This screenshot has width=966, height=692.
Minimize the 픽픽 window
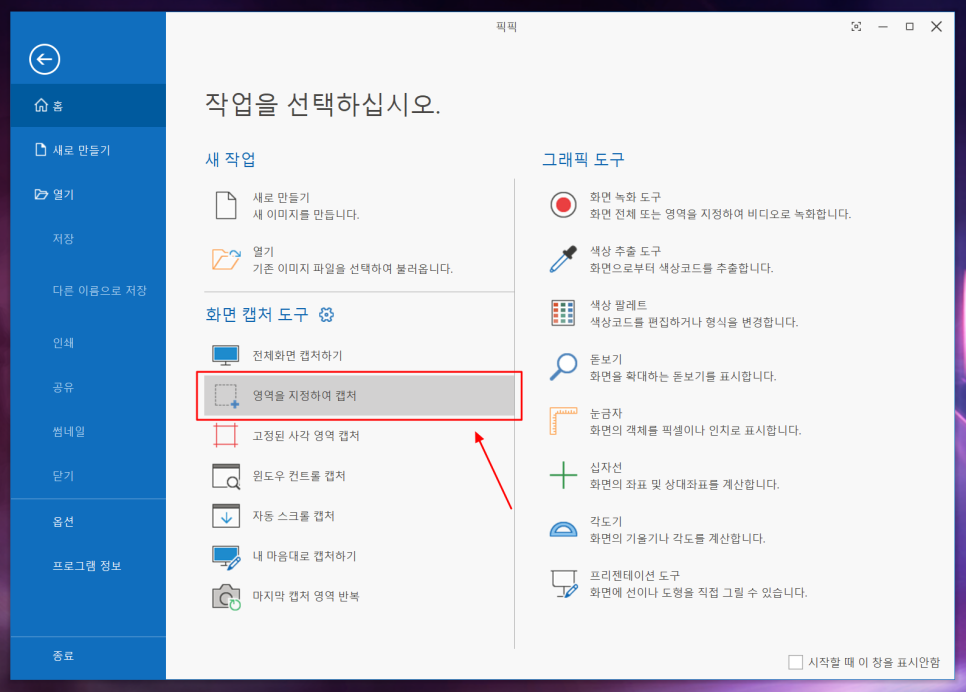pyautogui.click(x=883, y=26)
